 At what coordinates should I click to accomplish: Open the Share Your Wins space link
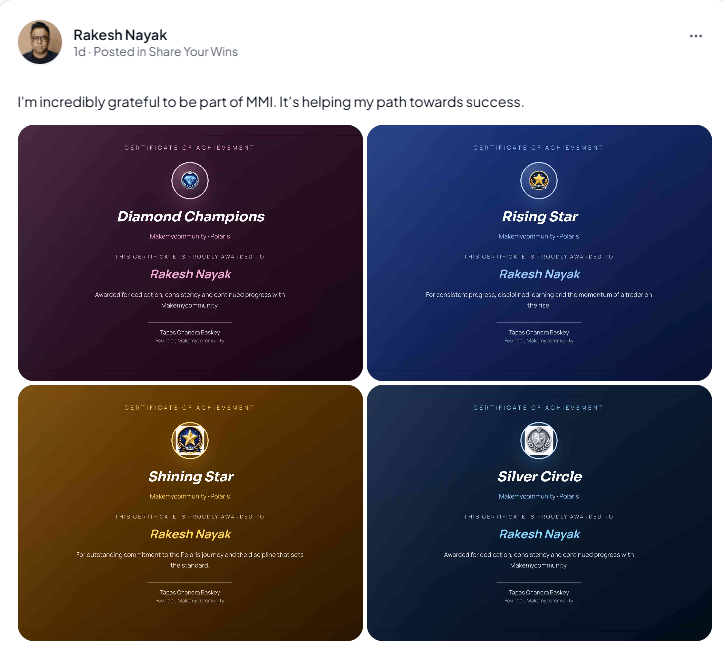(x=193, y=52)
